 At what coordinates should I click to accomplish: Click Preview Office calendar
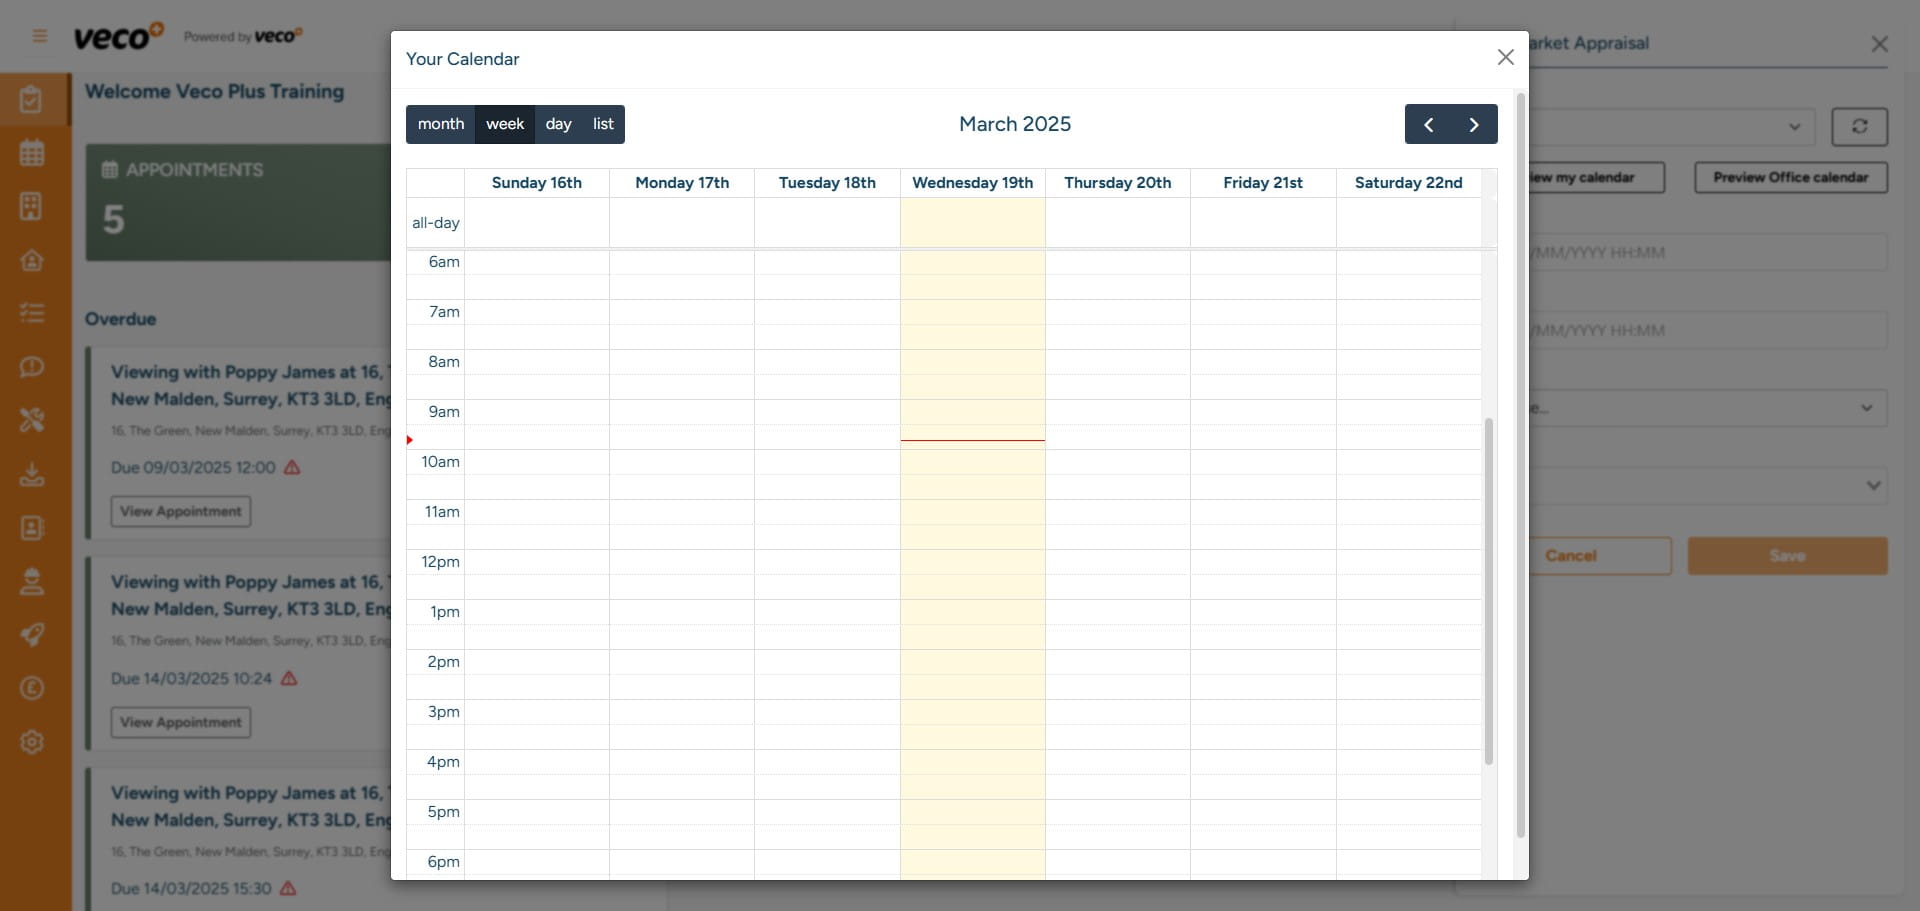1790,177
